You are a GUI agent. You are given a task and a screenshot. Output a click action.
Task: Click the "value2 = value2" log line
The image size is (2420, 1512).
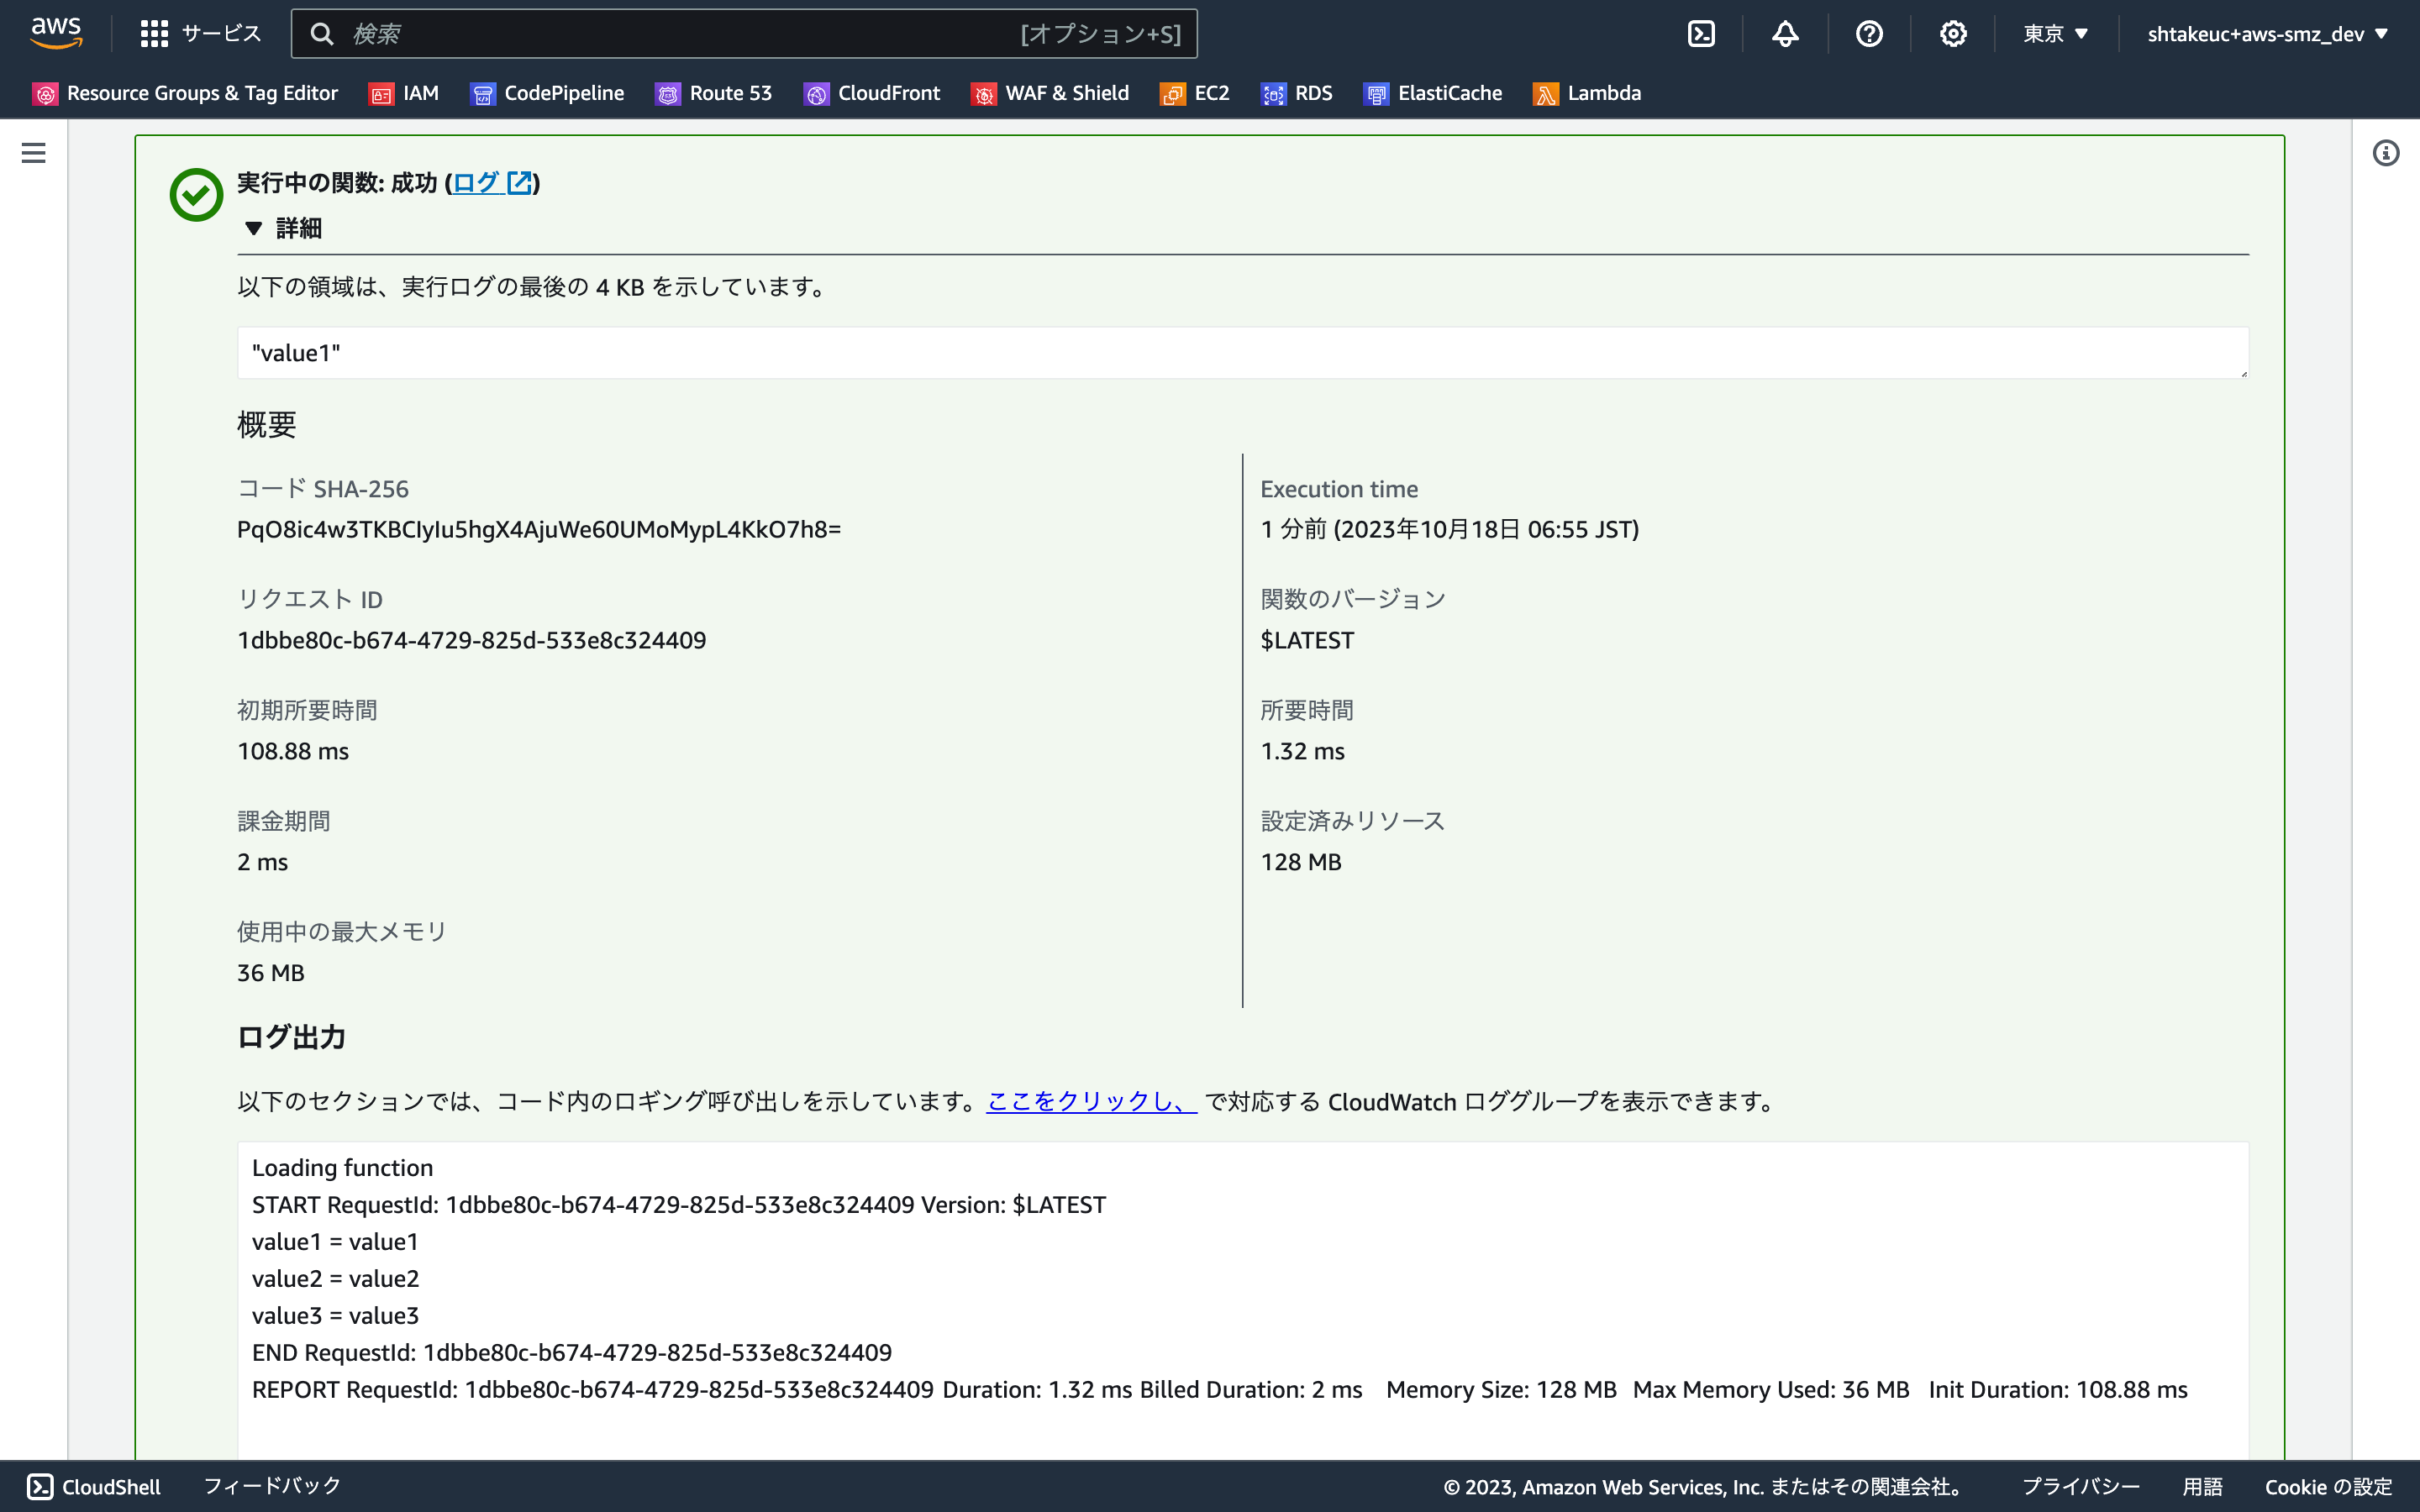pyautogui.click(x=336, y=1279)
